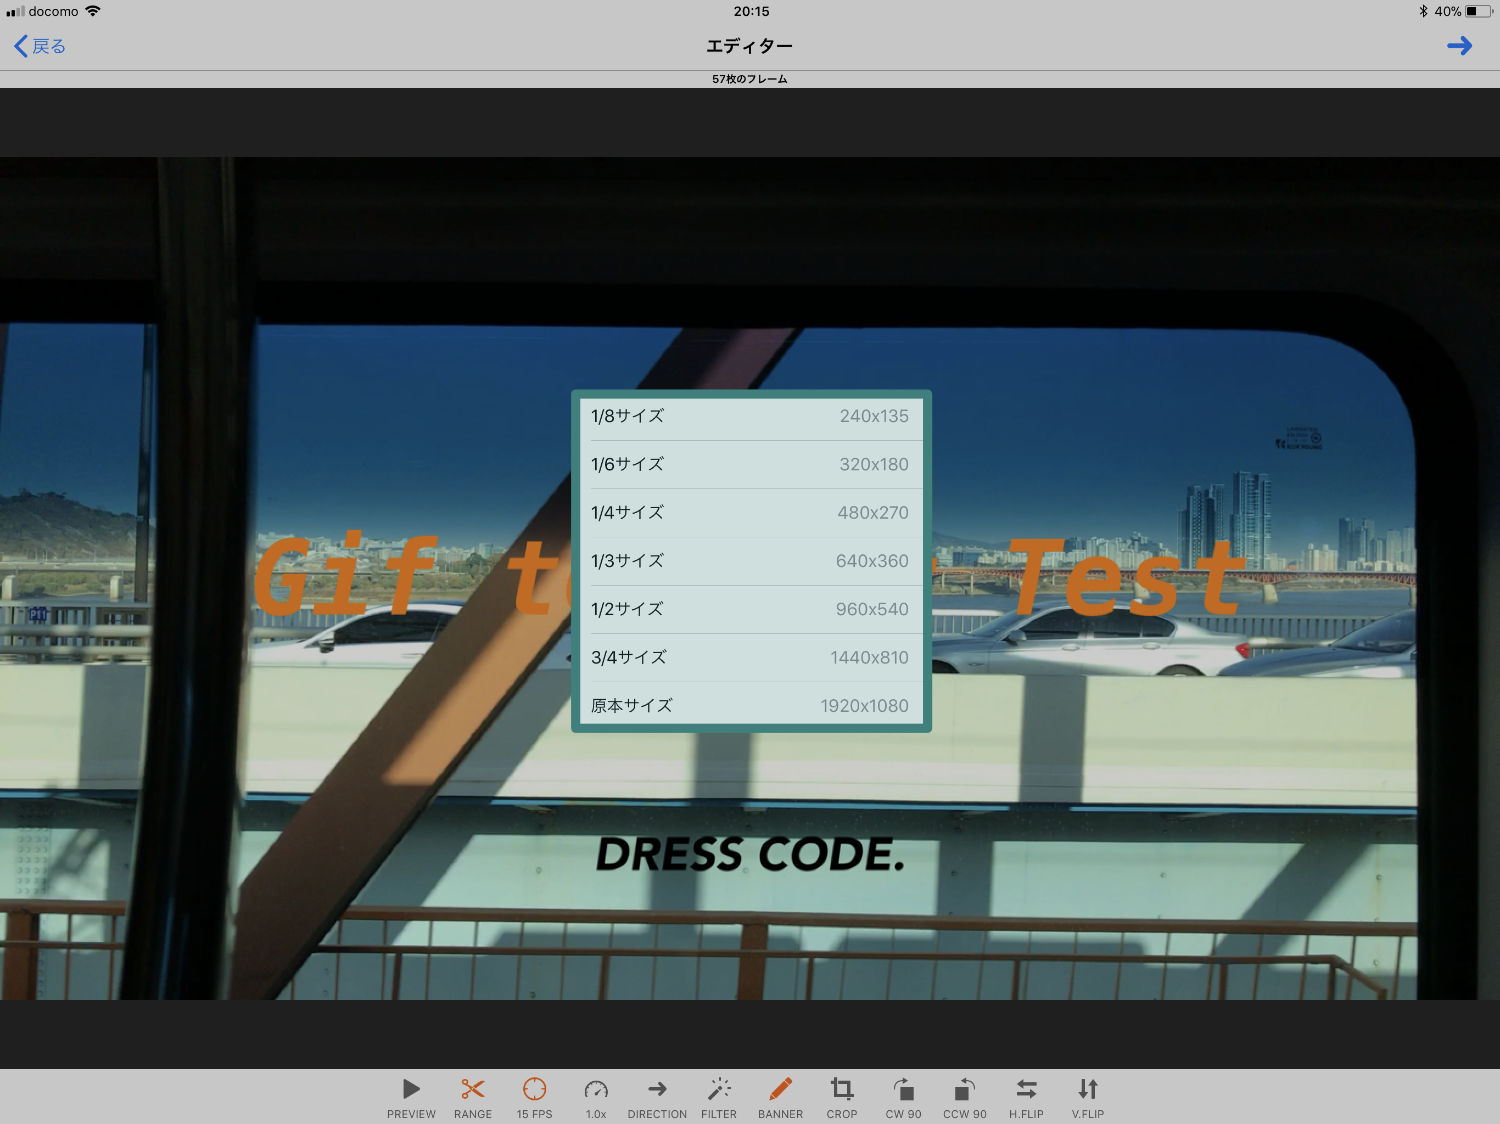
Task: Select 3/4サイズ 1440x810 size
Action: [750, 657]
